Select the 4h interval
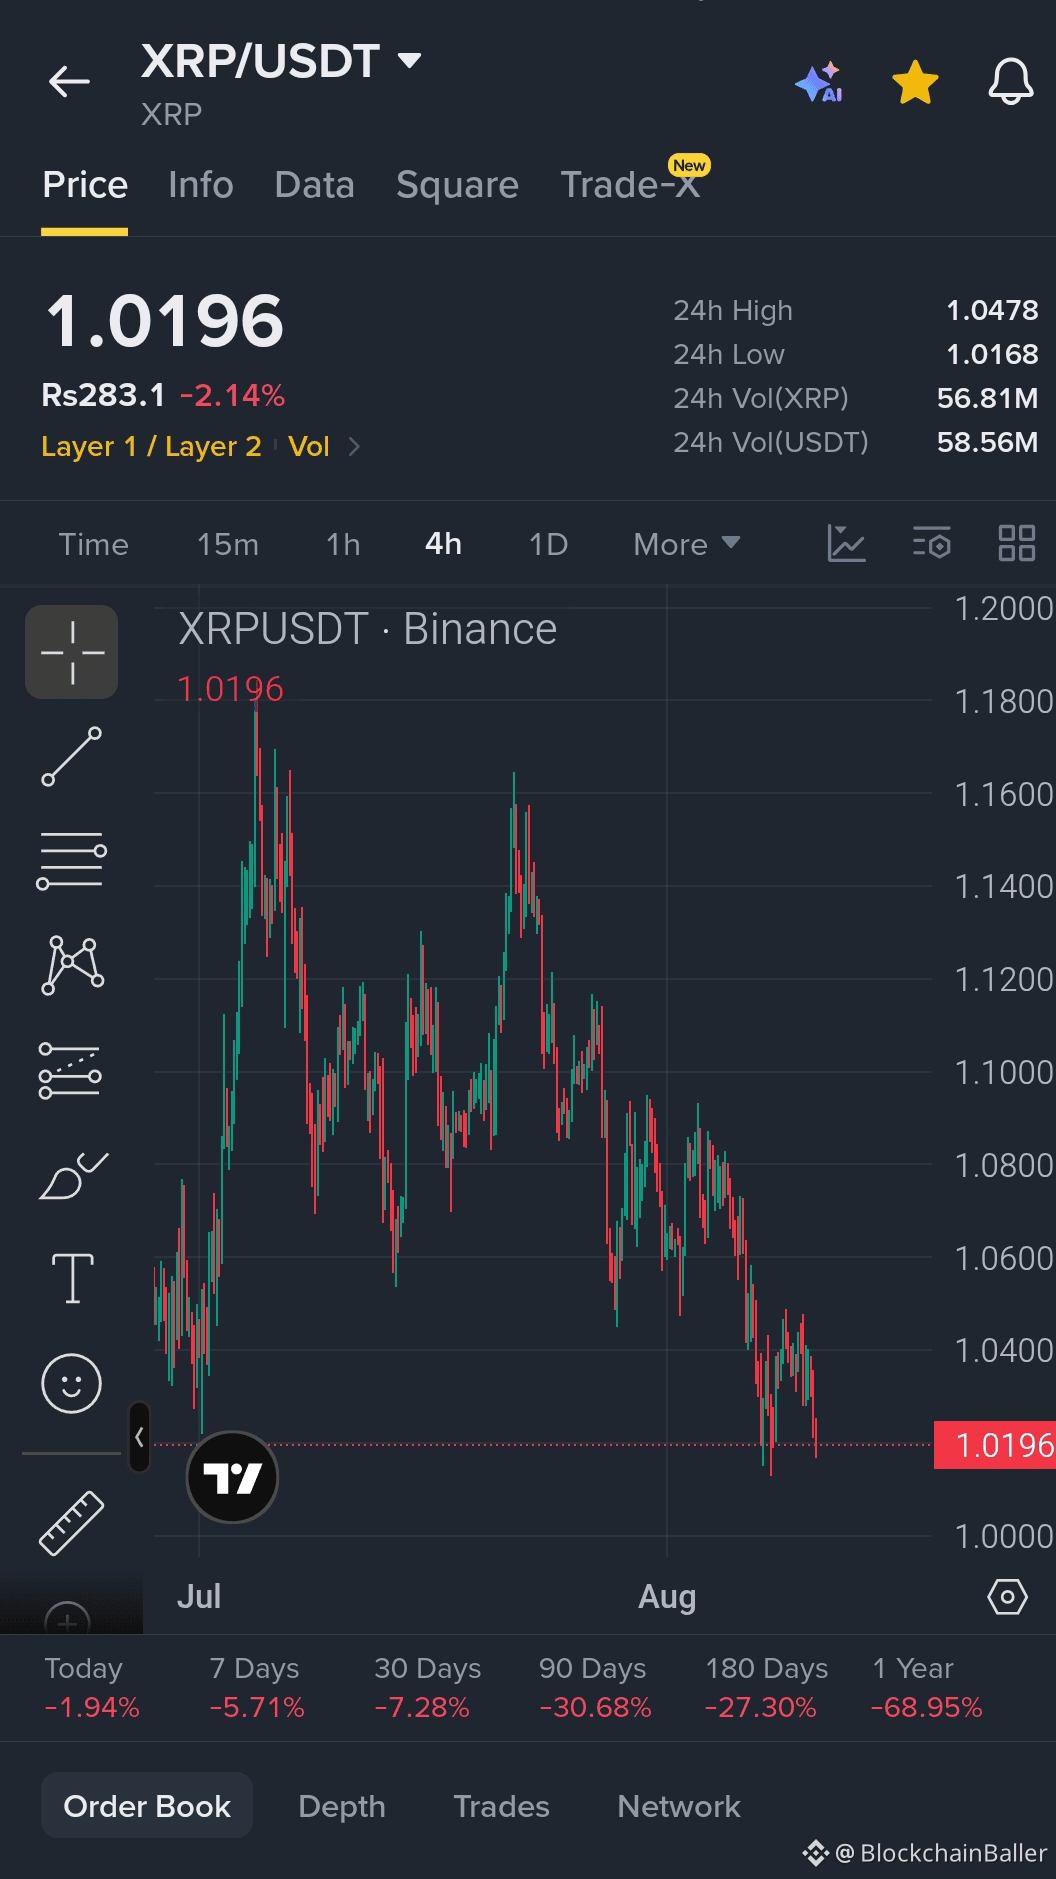Viewport: 1056px width, 1879px height. pos(443,544)
